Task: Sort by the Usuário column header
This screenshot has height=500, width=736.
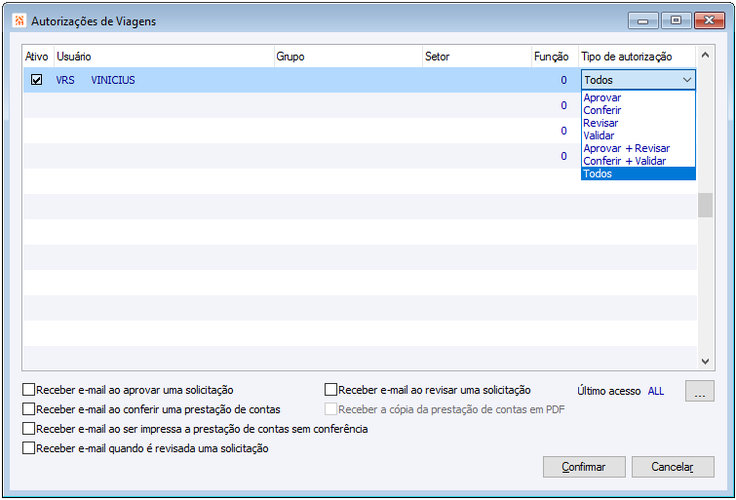Action: pyautogui.click(x=164, y=56)
